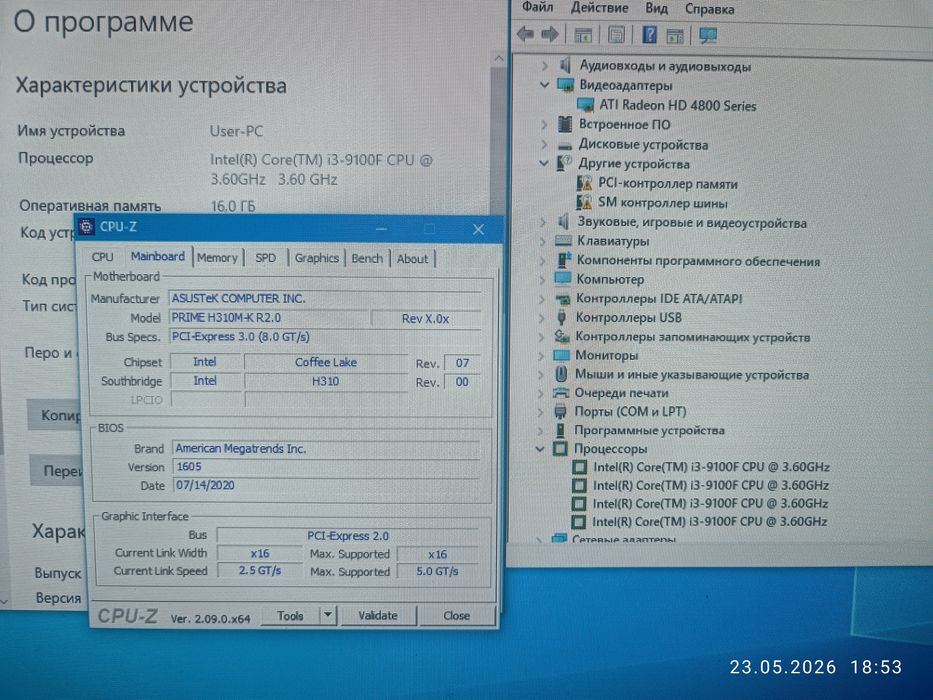Image resolution: width=933 pixels, height=700 pixels.
Task: Select PCI-контроллер памяти warning device
Action: pos(668,184)
